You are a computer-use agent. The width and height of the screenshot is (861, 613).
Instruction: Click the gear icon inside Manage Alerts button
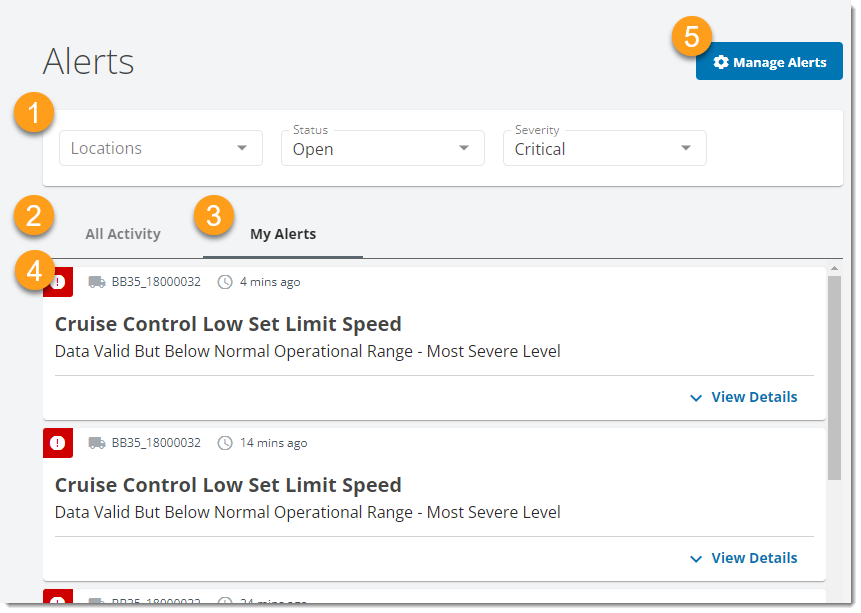(x=722, y=61)
